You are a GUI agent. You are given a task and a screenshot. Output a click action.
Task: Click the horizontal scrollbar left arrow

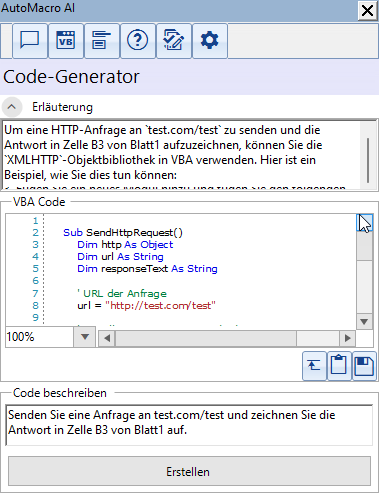pos(107,338)
